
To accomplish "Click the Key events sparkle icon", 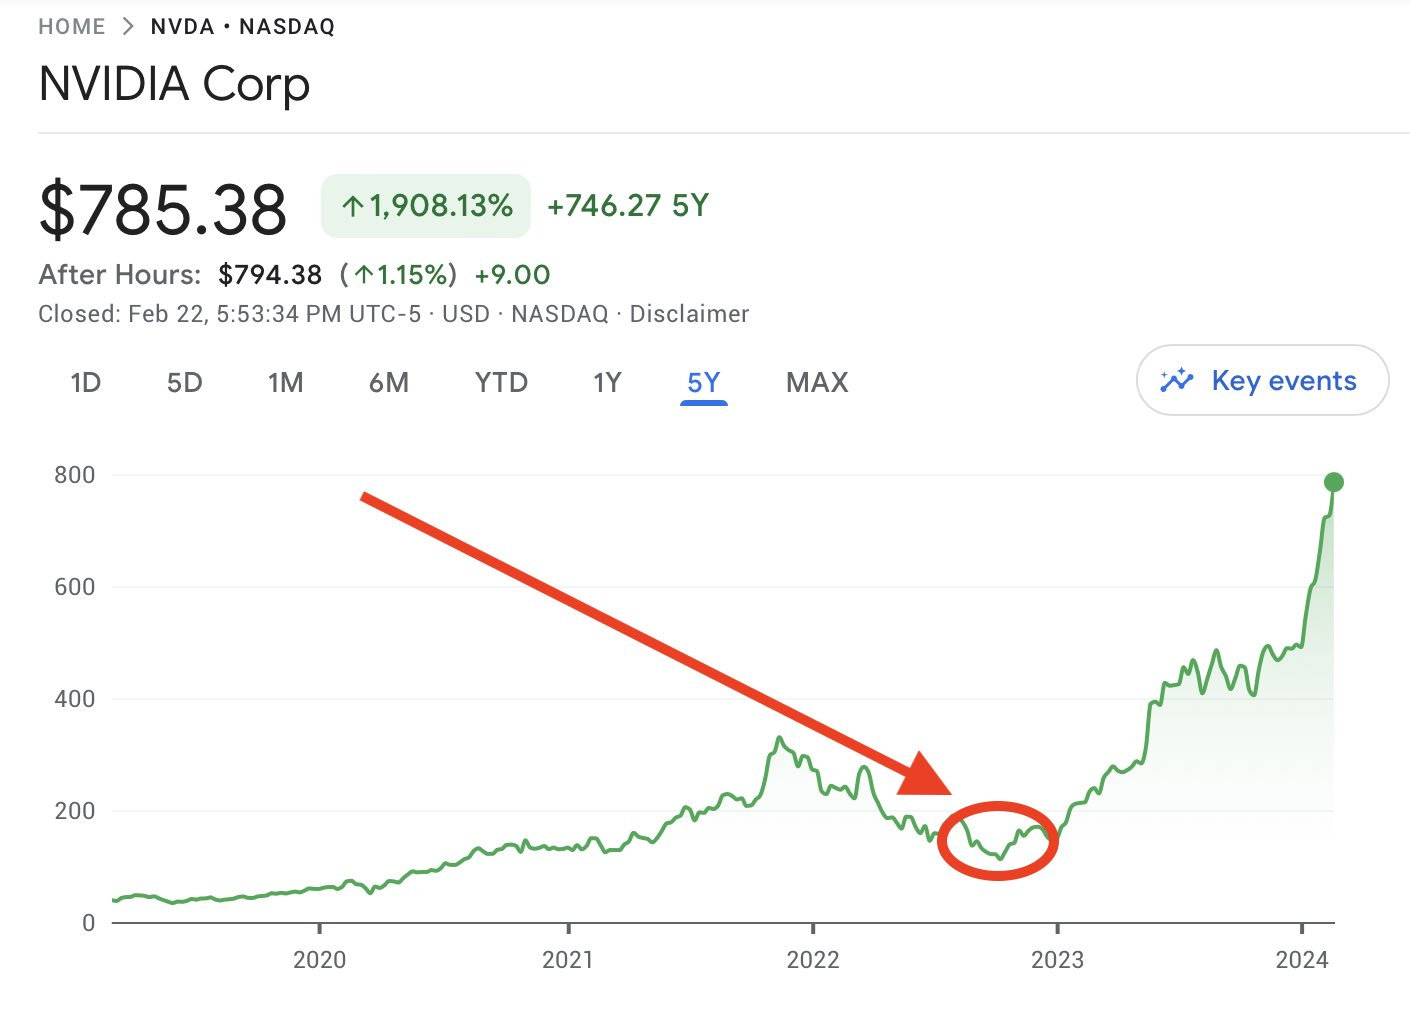I will [1177, 380].
